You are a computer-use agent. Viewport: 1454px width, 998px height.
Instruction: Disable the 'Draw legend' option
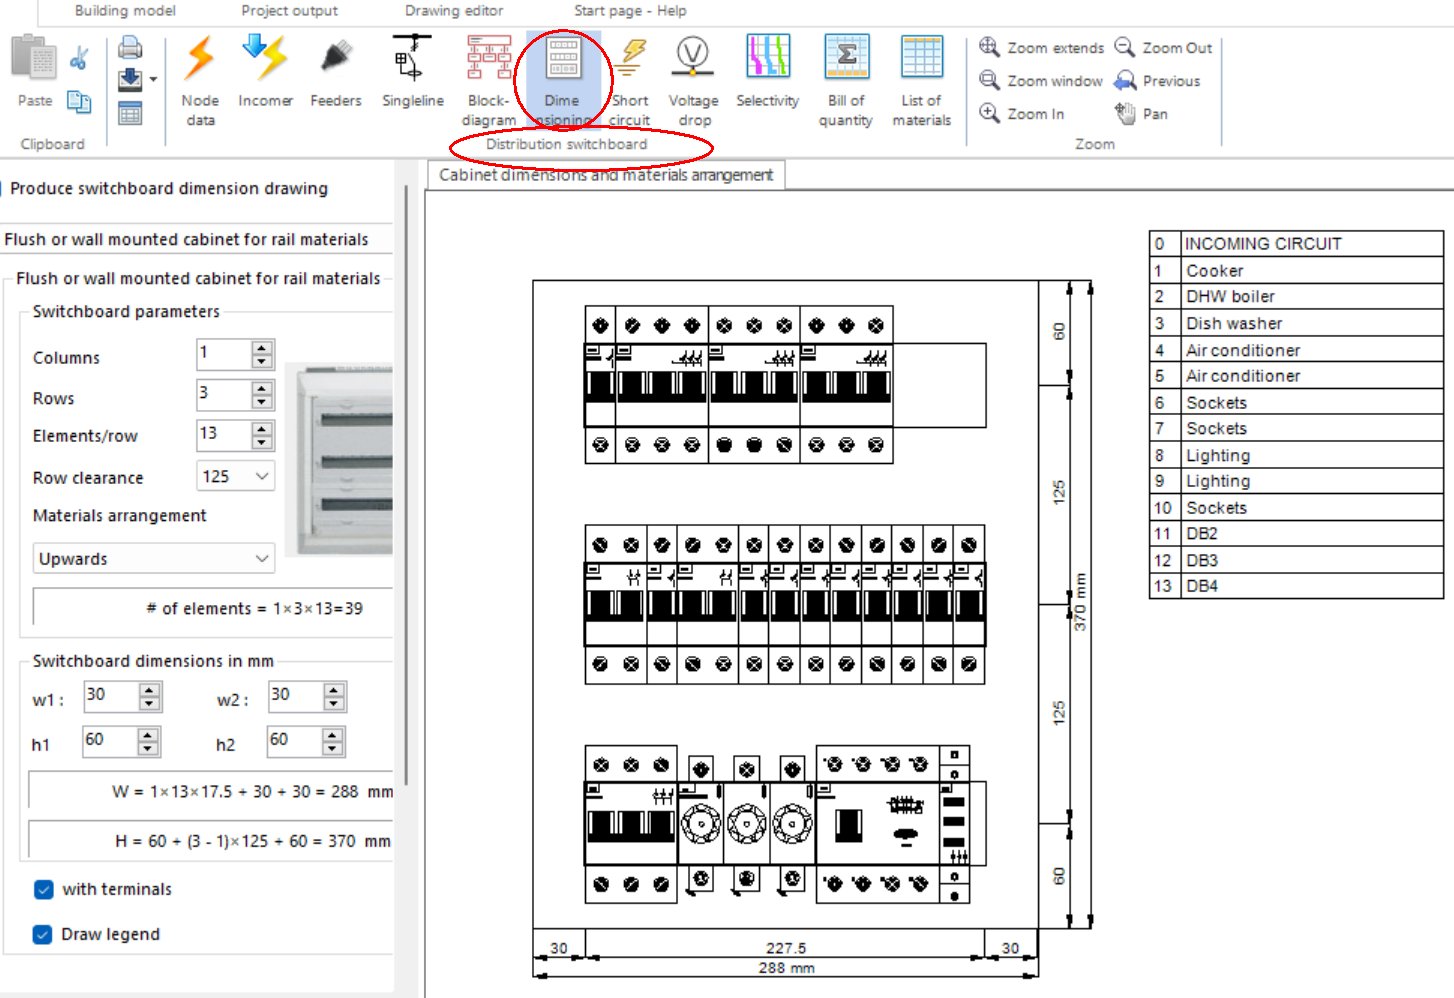click(x=41, y=934)
